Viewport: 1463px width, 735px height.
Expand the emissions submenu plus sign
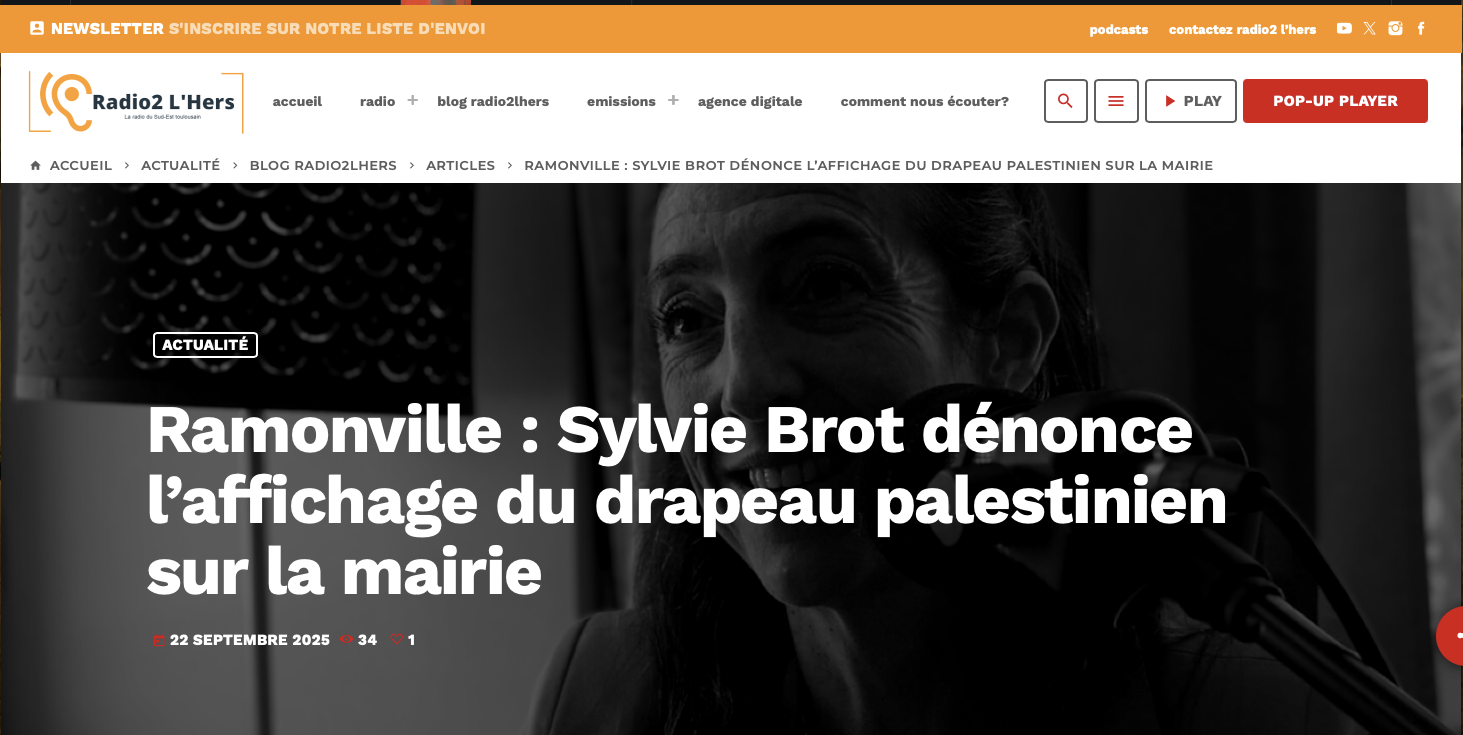click(673, 100)
